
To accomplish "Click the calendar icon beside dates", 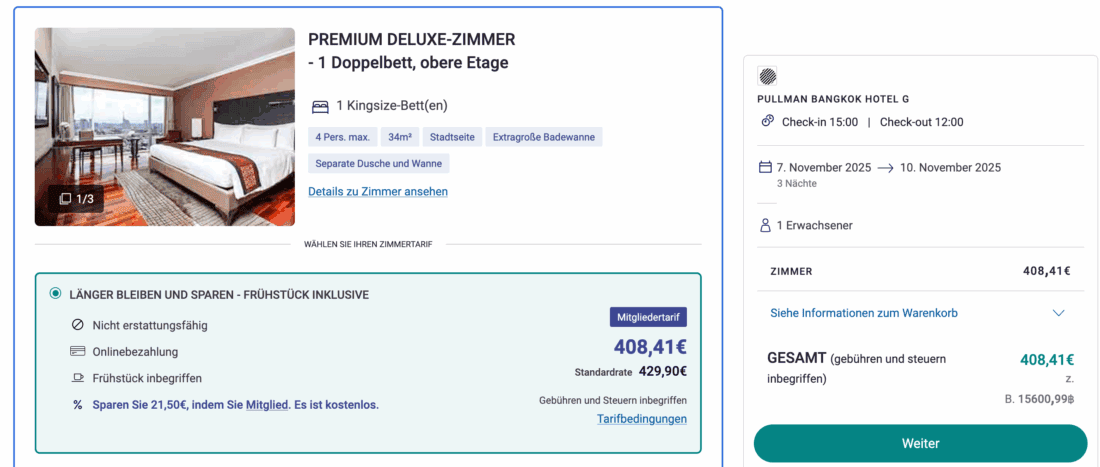I will point(765,167).
